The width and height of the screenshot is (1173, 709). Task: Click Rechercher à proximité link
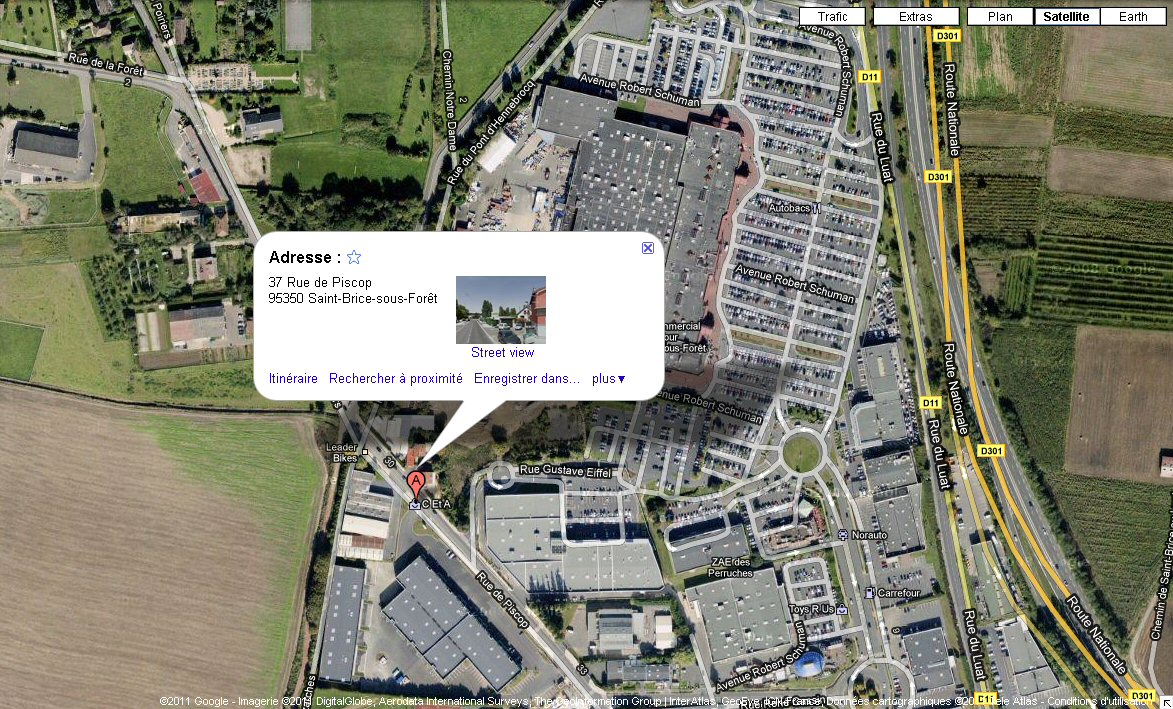coord(396,378)
